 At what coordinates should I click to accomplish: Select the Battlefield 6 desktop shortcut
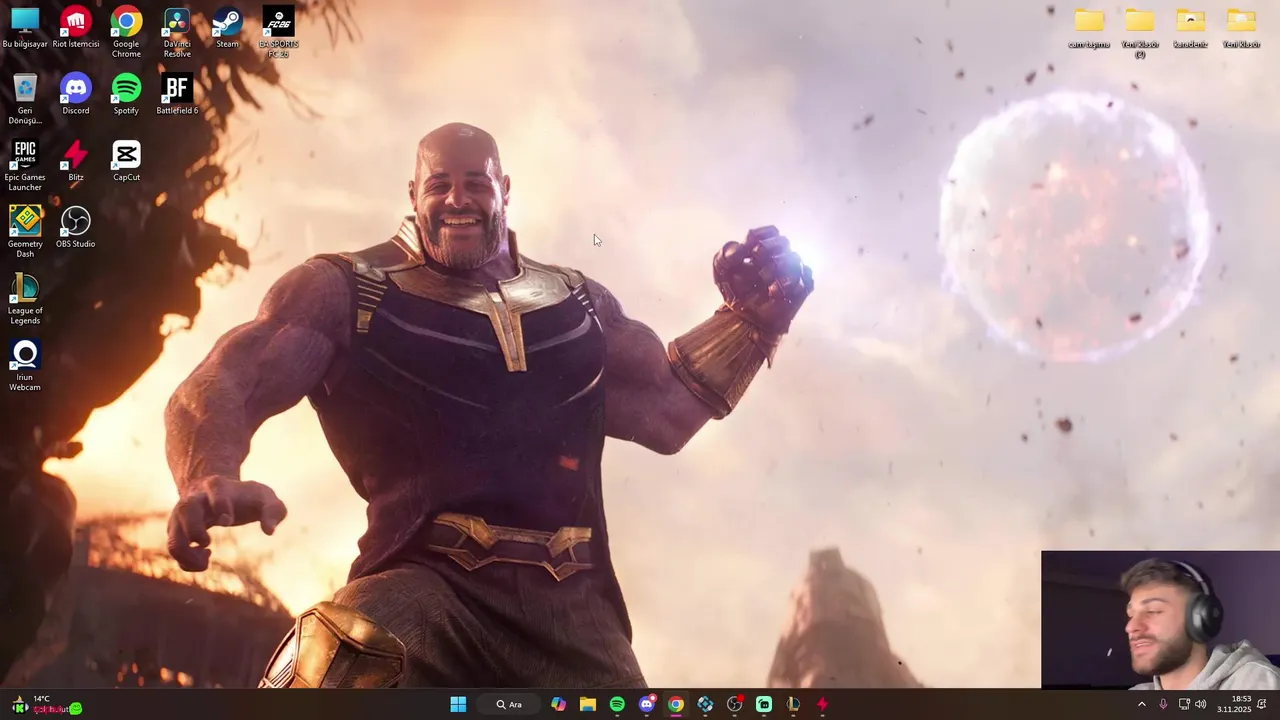point(177,95)
